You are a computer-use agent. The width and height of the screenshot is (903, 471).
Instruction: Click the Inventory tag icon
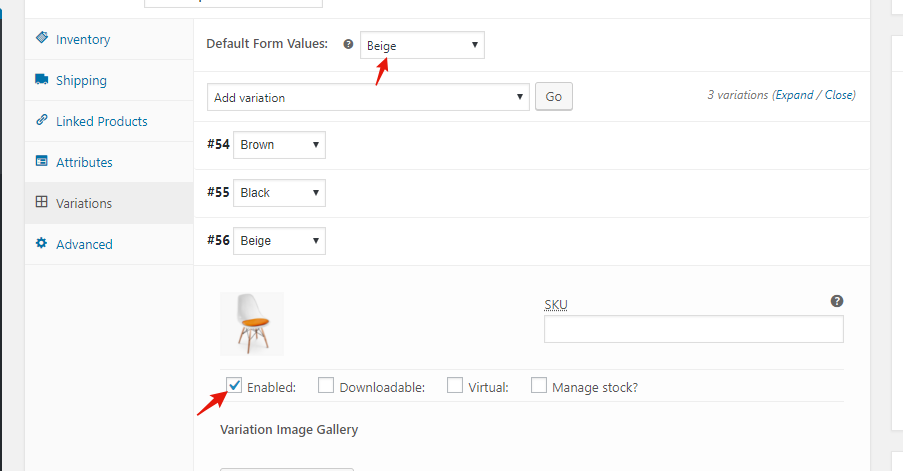tap(41, 38)
